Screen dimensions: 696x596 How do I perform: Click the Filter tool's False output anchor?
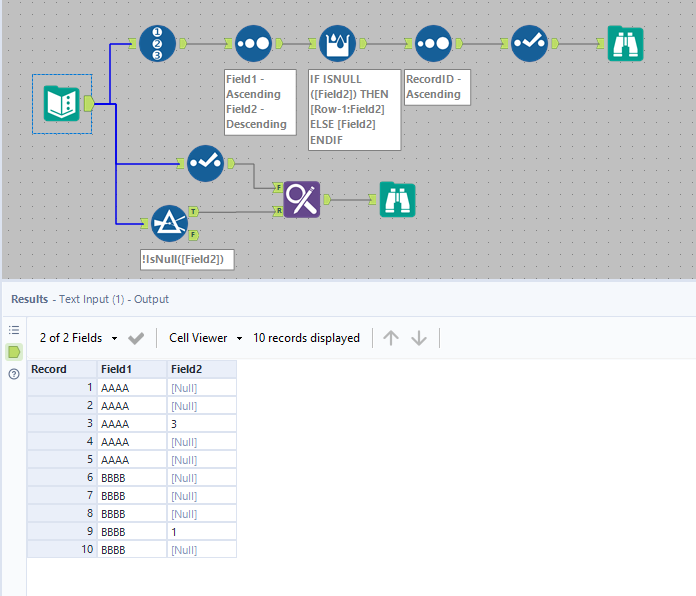click(194, 235)
